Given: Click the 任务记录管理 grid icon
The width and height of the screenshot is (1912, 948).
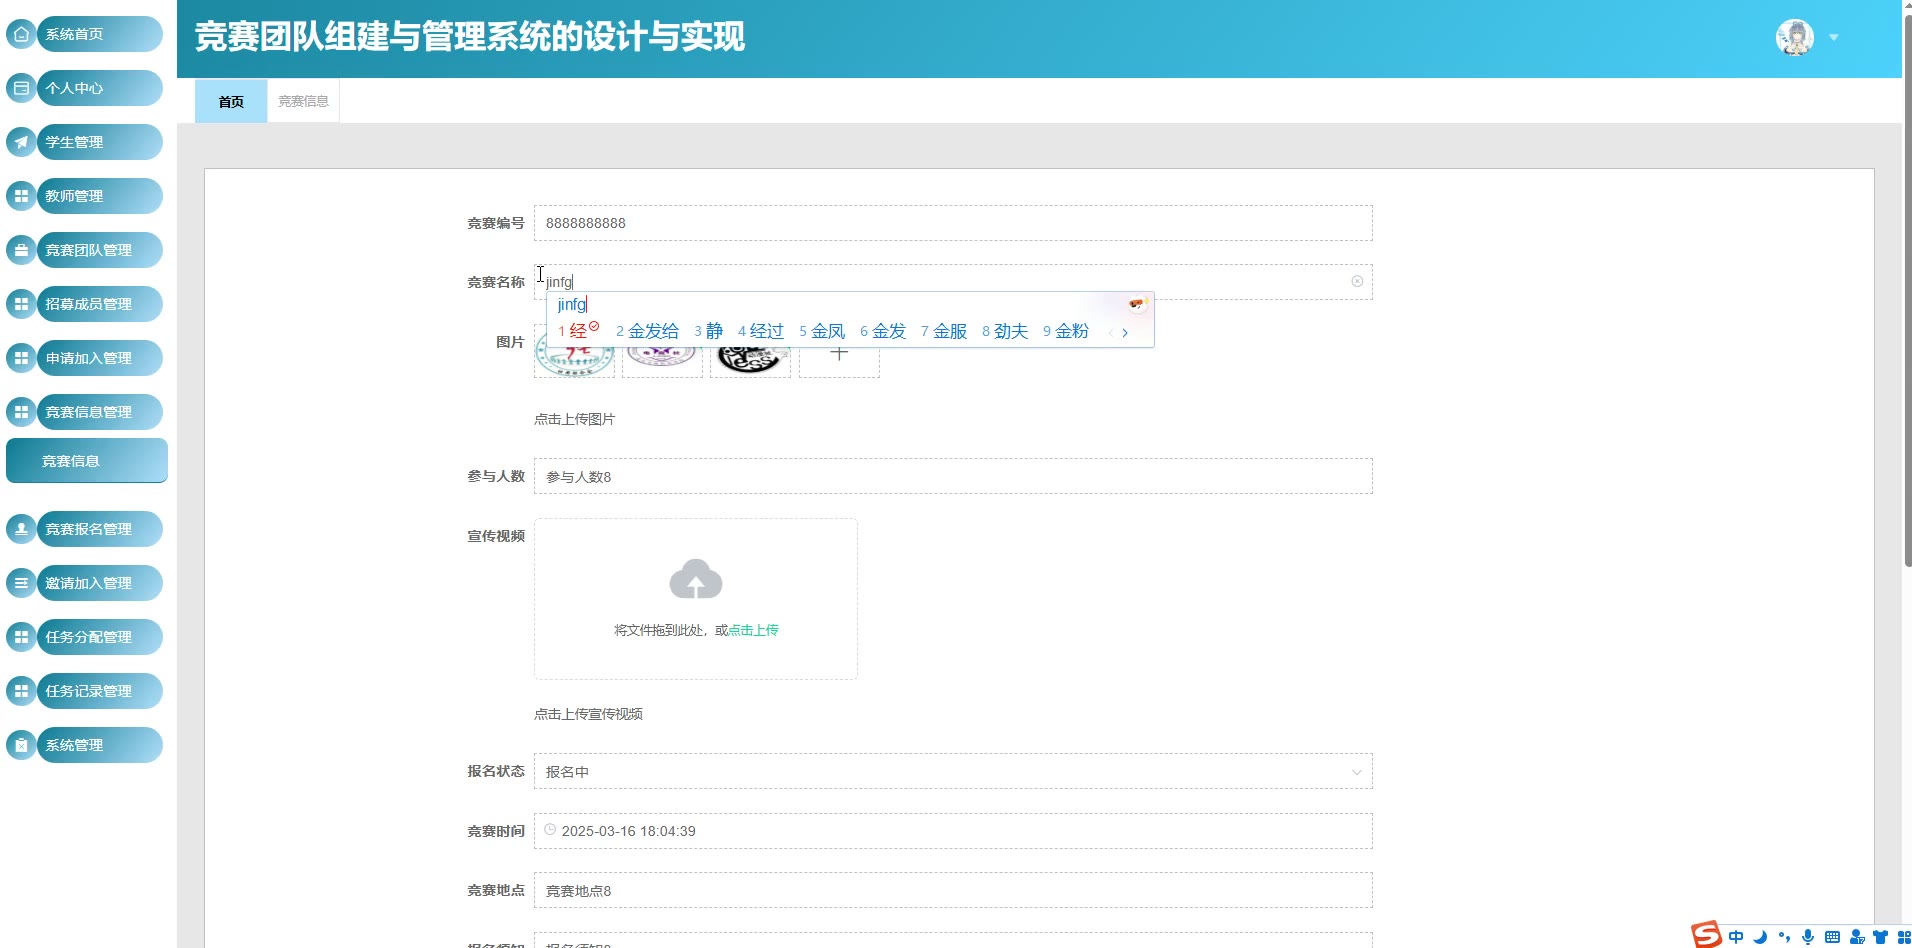Looking at the screenshot, I should tap(21, 691).
